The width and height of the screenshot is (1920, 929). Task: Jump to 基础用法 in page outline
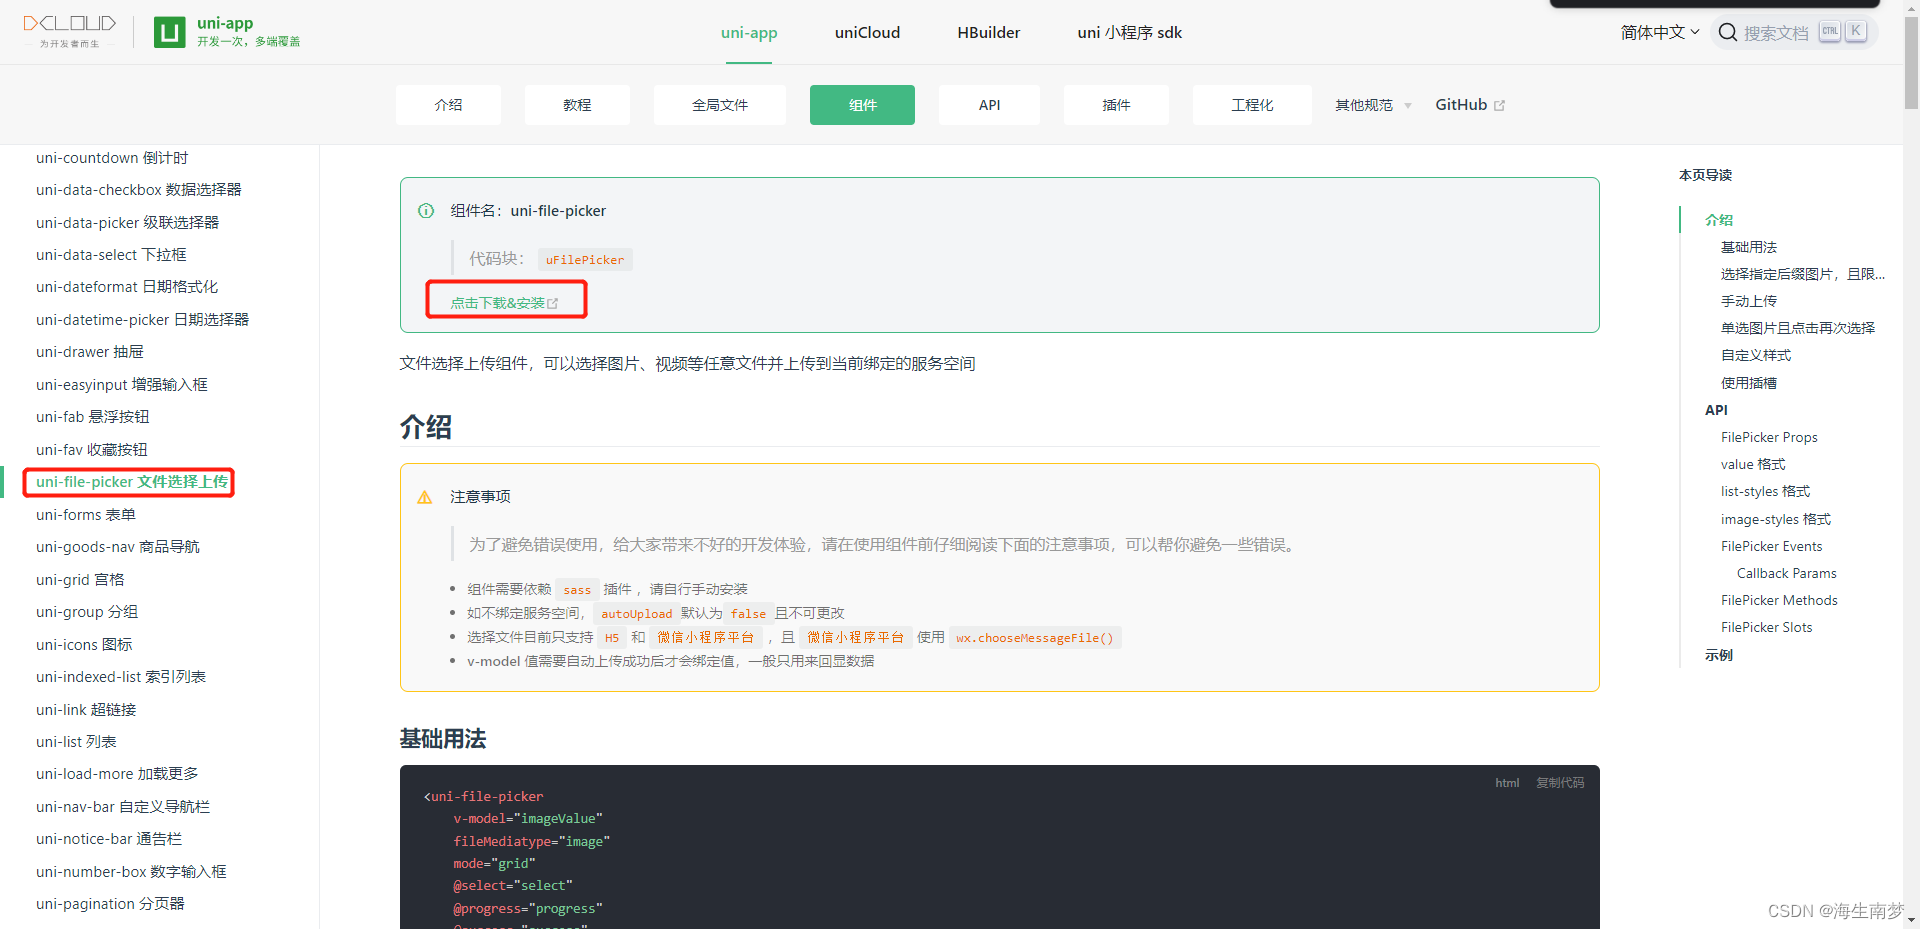(x=1749, y=247)
